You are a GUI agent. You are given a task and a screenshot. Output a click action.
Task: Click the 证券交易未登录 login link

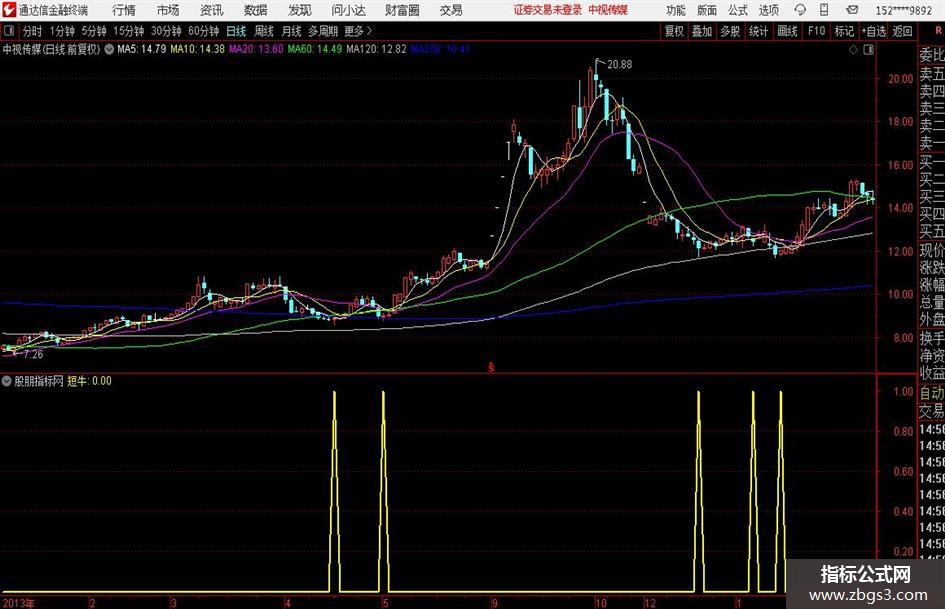click(548, 10)
